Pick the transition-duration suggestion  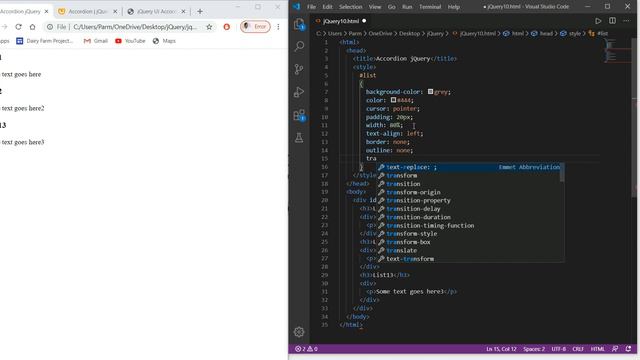(469, 217)
